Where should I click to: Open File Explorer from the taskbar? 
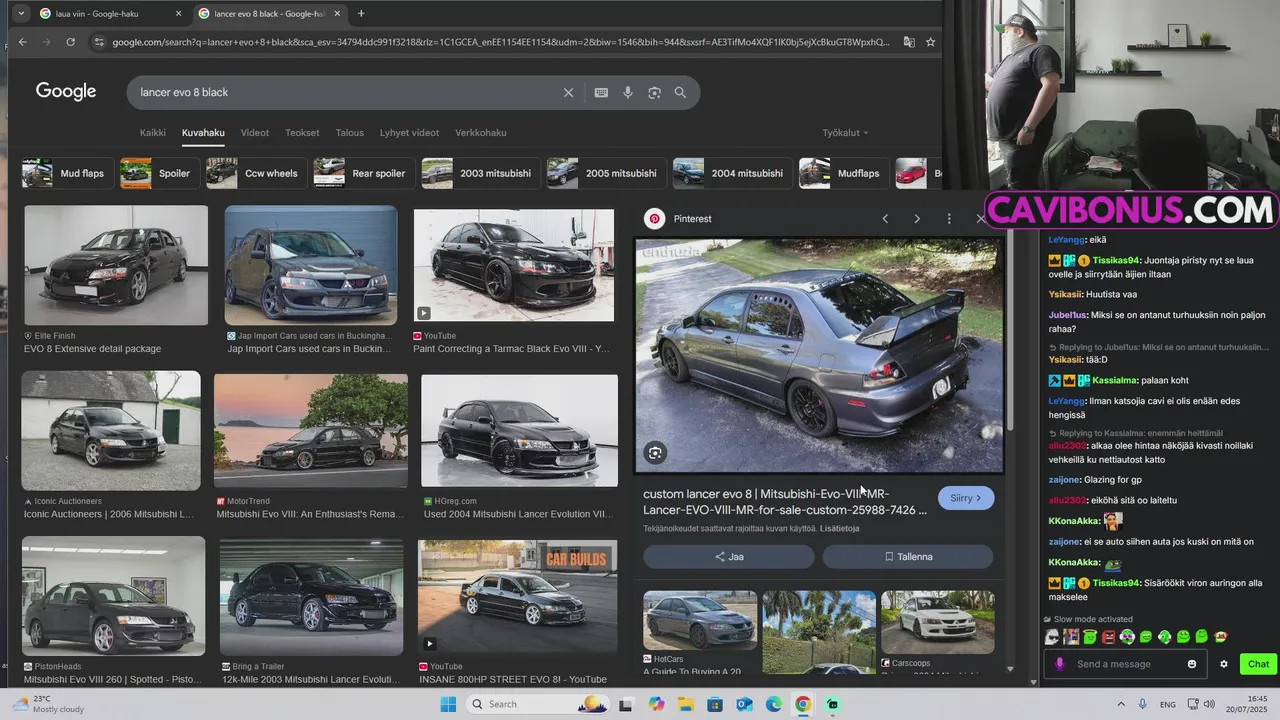click(686, 704)
